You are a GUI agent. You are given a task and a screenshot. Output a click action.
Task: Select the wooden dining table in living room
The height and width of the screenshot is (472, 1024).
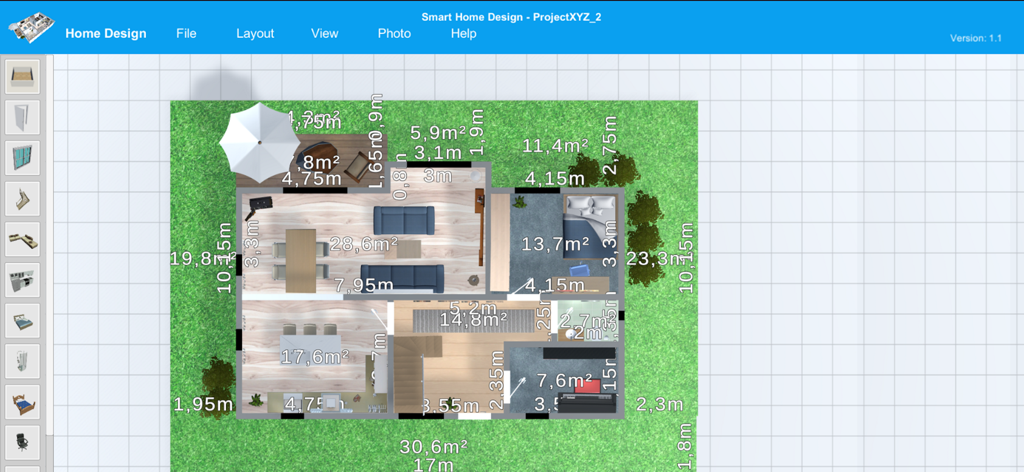[300, 260]
